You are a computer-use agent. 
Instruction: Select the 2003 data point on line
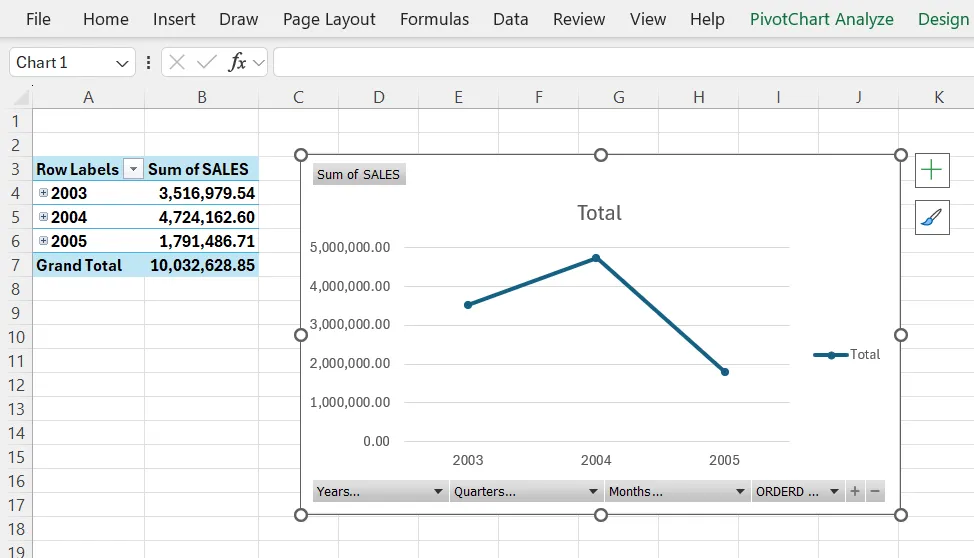pyautogui.click(x=468, y=305)
